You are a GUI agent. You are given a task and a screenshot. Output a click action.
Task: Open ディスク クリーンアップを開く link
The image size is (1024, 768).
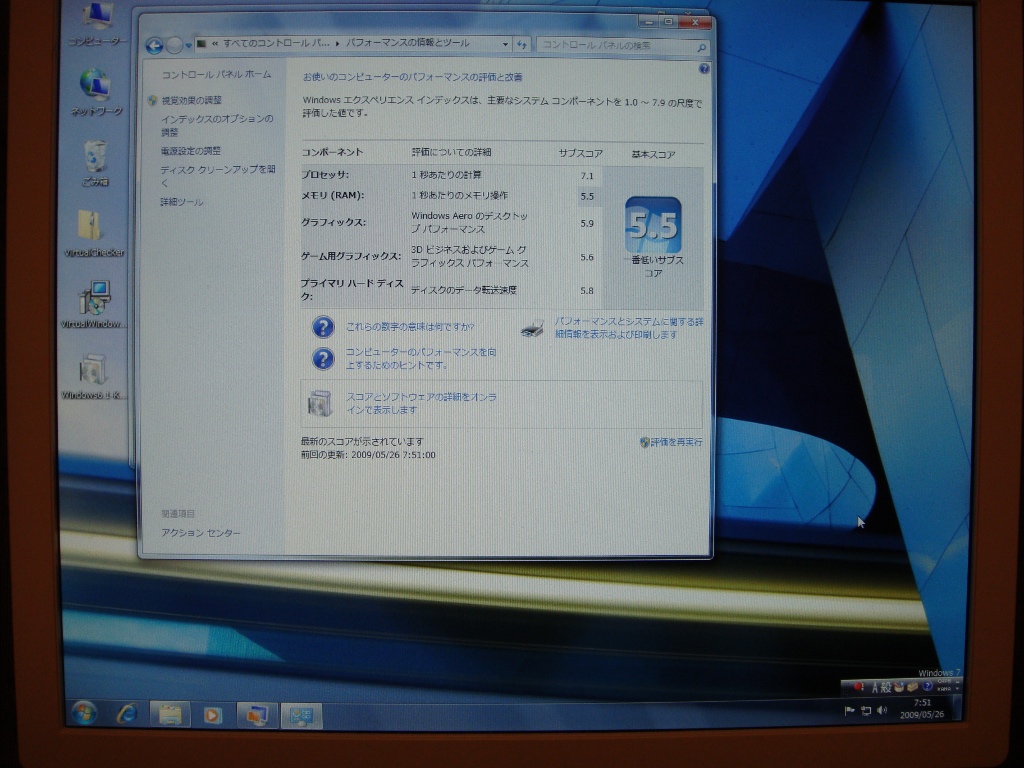point(218,176)
